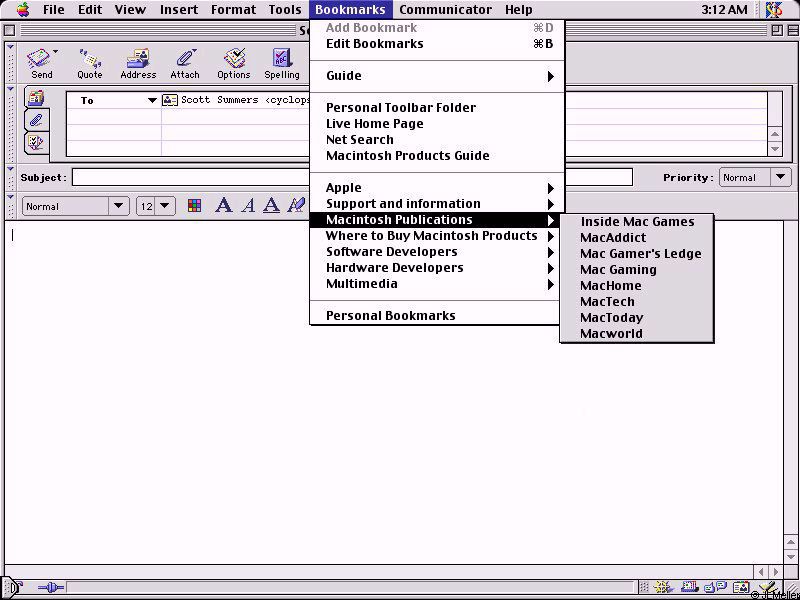Expand the Software Developers submenu

(437, 252)
